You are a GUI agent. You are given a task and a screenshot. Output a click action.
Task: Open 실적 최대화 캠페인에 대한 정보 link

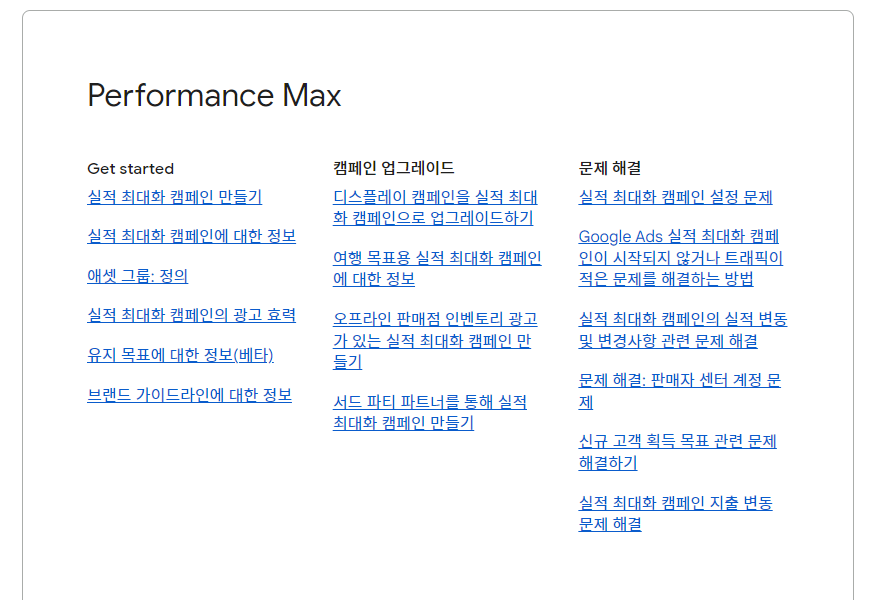click(191, 236)
